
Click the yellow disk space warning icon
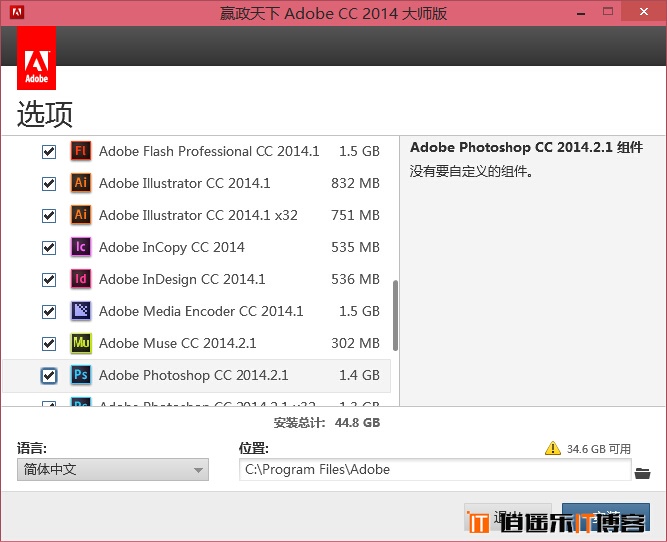pos(553,448)
